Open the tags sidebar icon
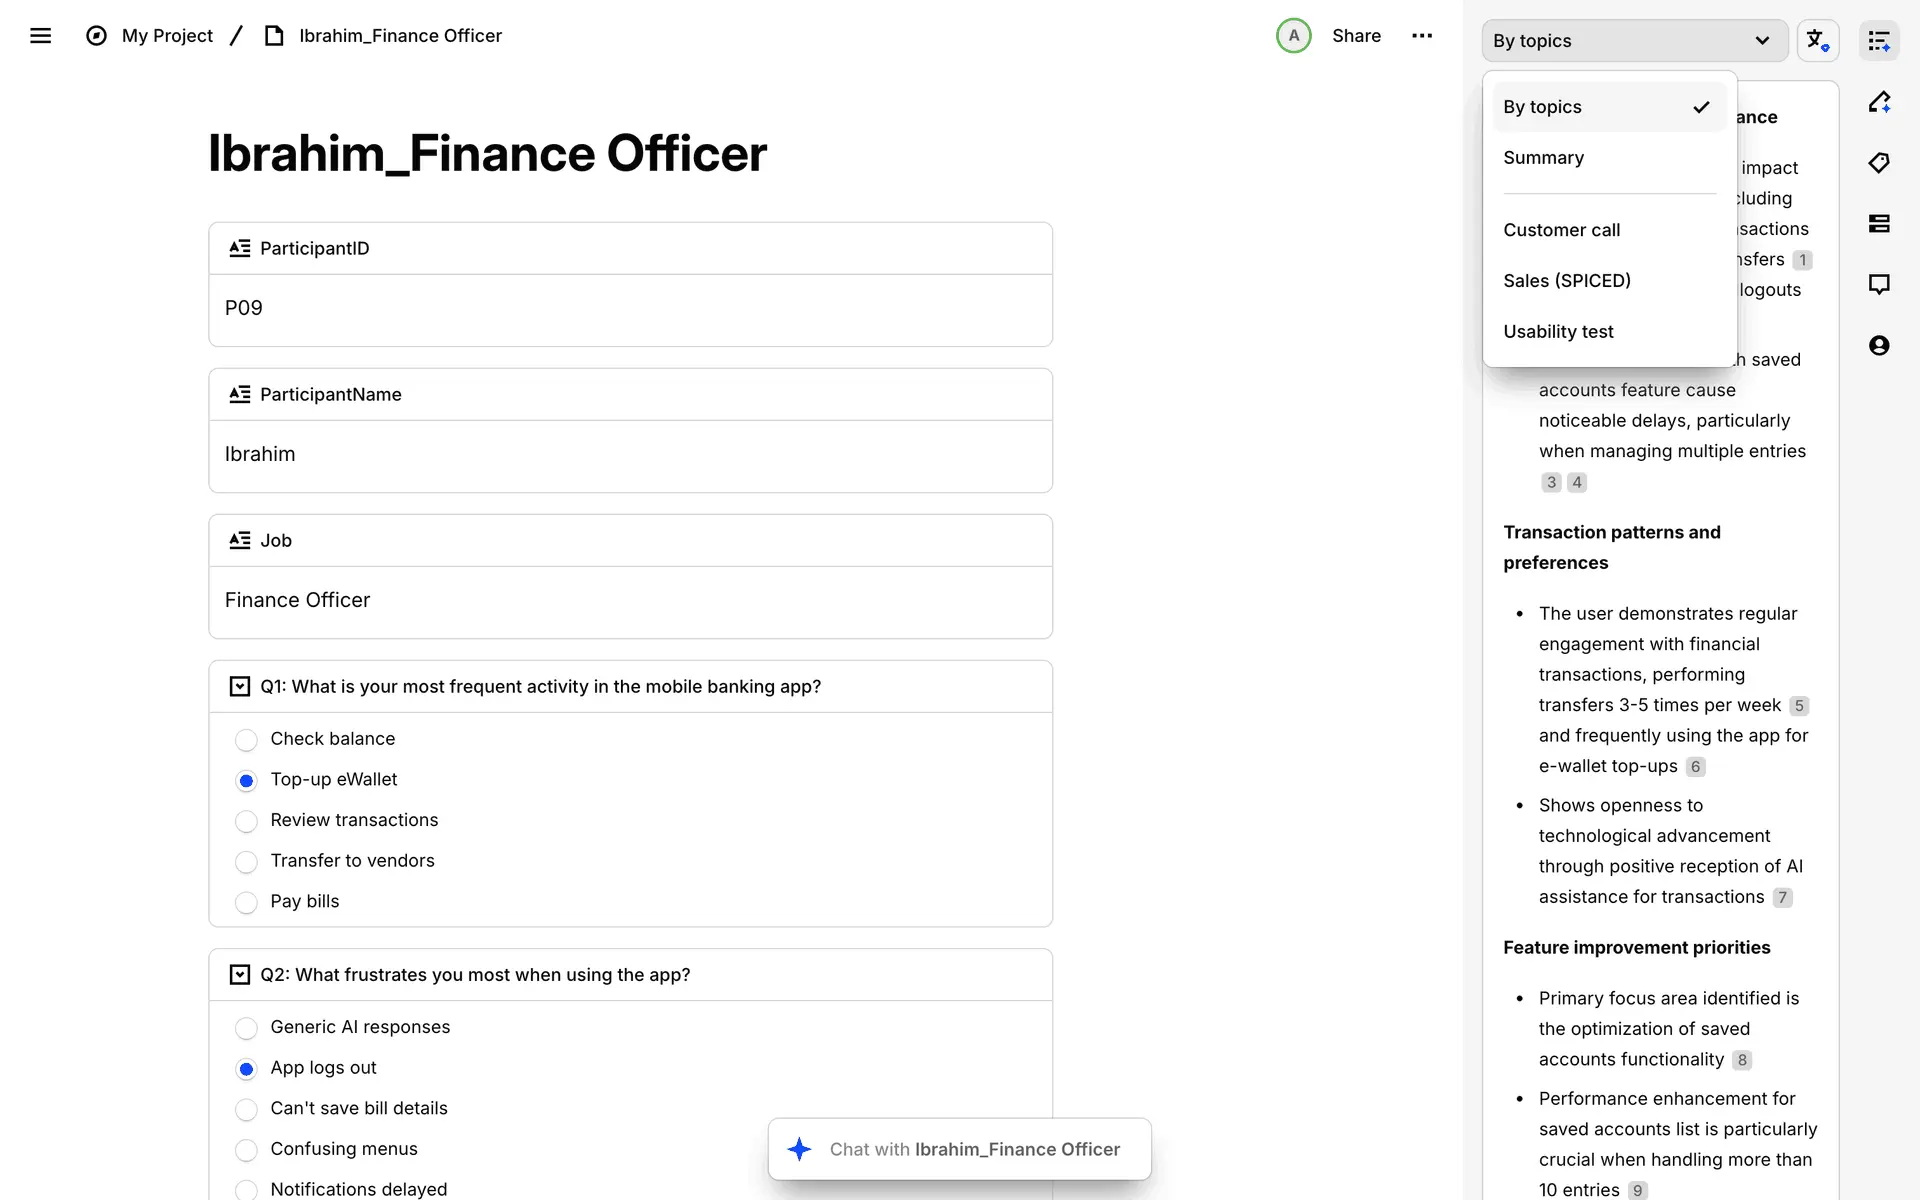Viewport: 1920px width, 1200px height. [1879, 163]
